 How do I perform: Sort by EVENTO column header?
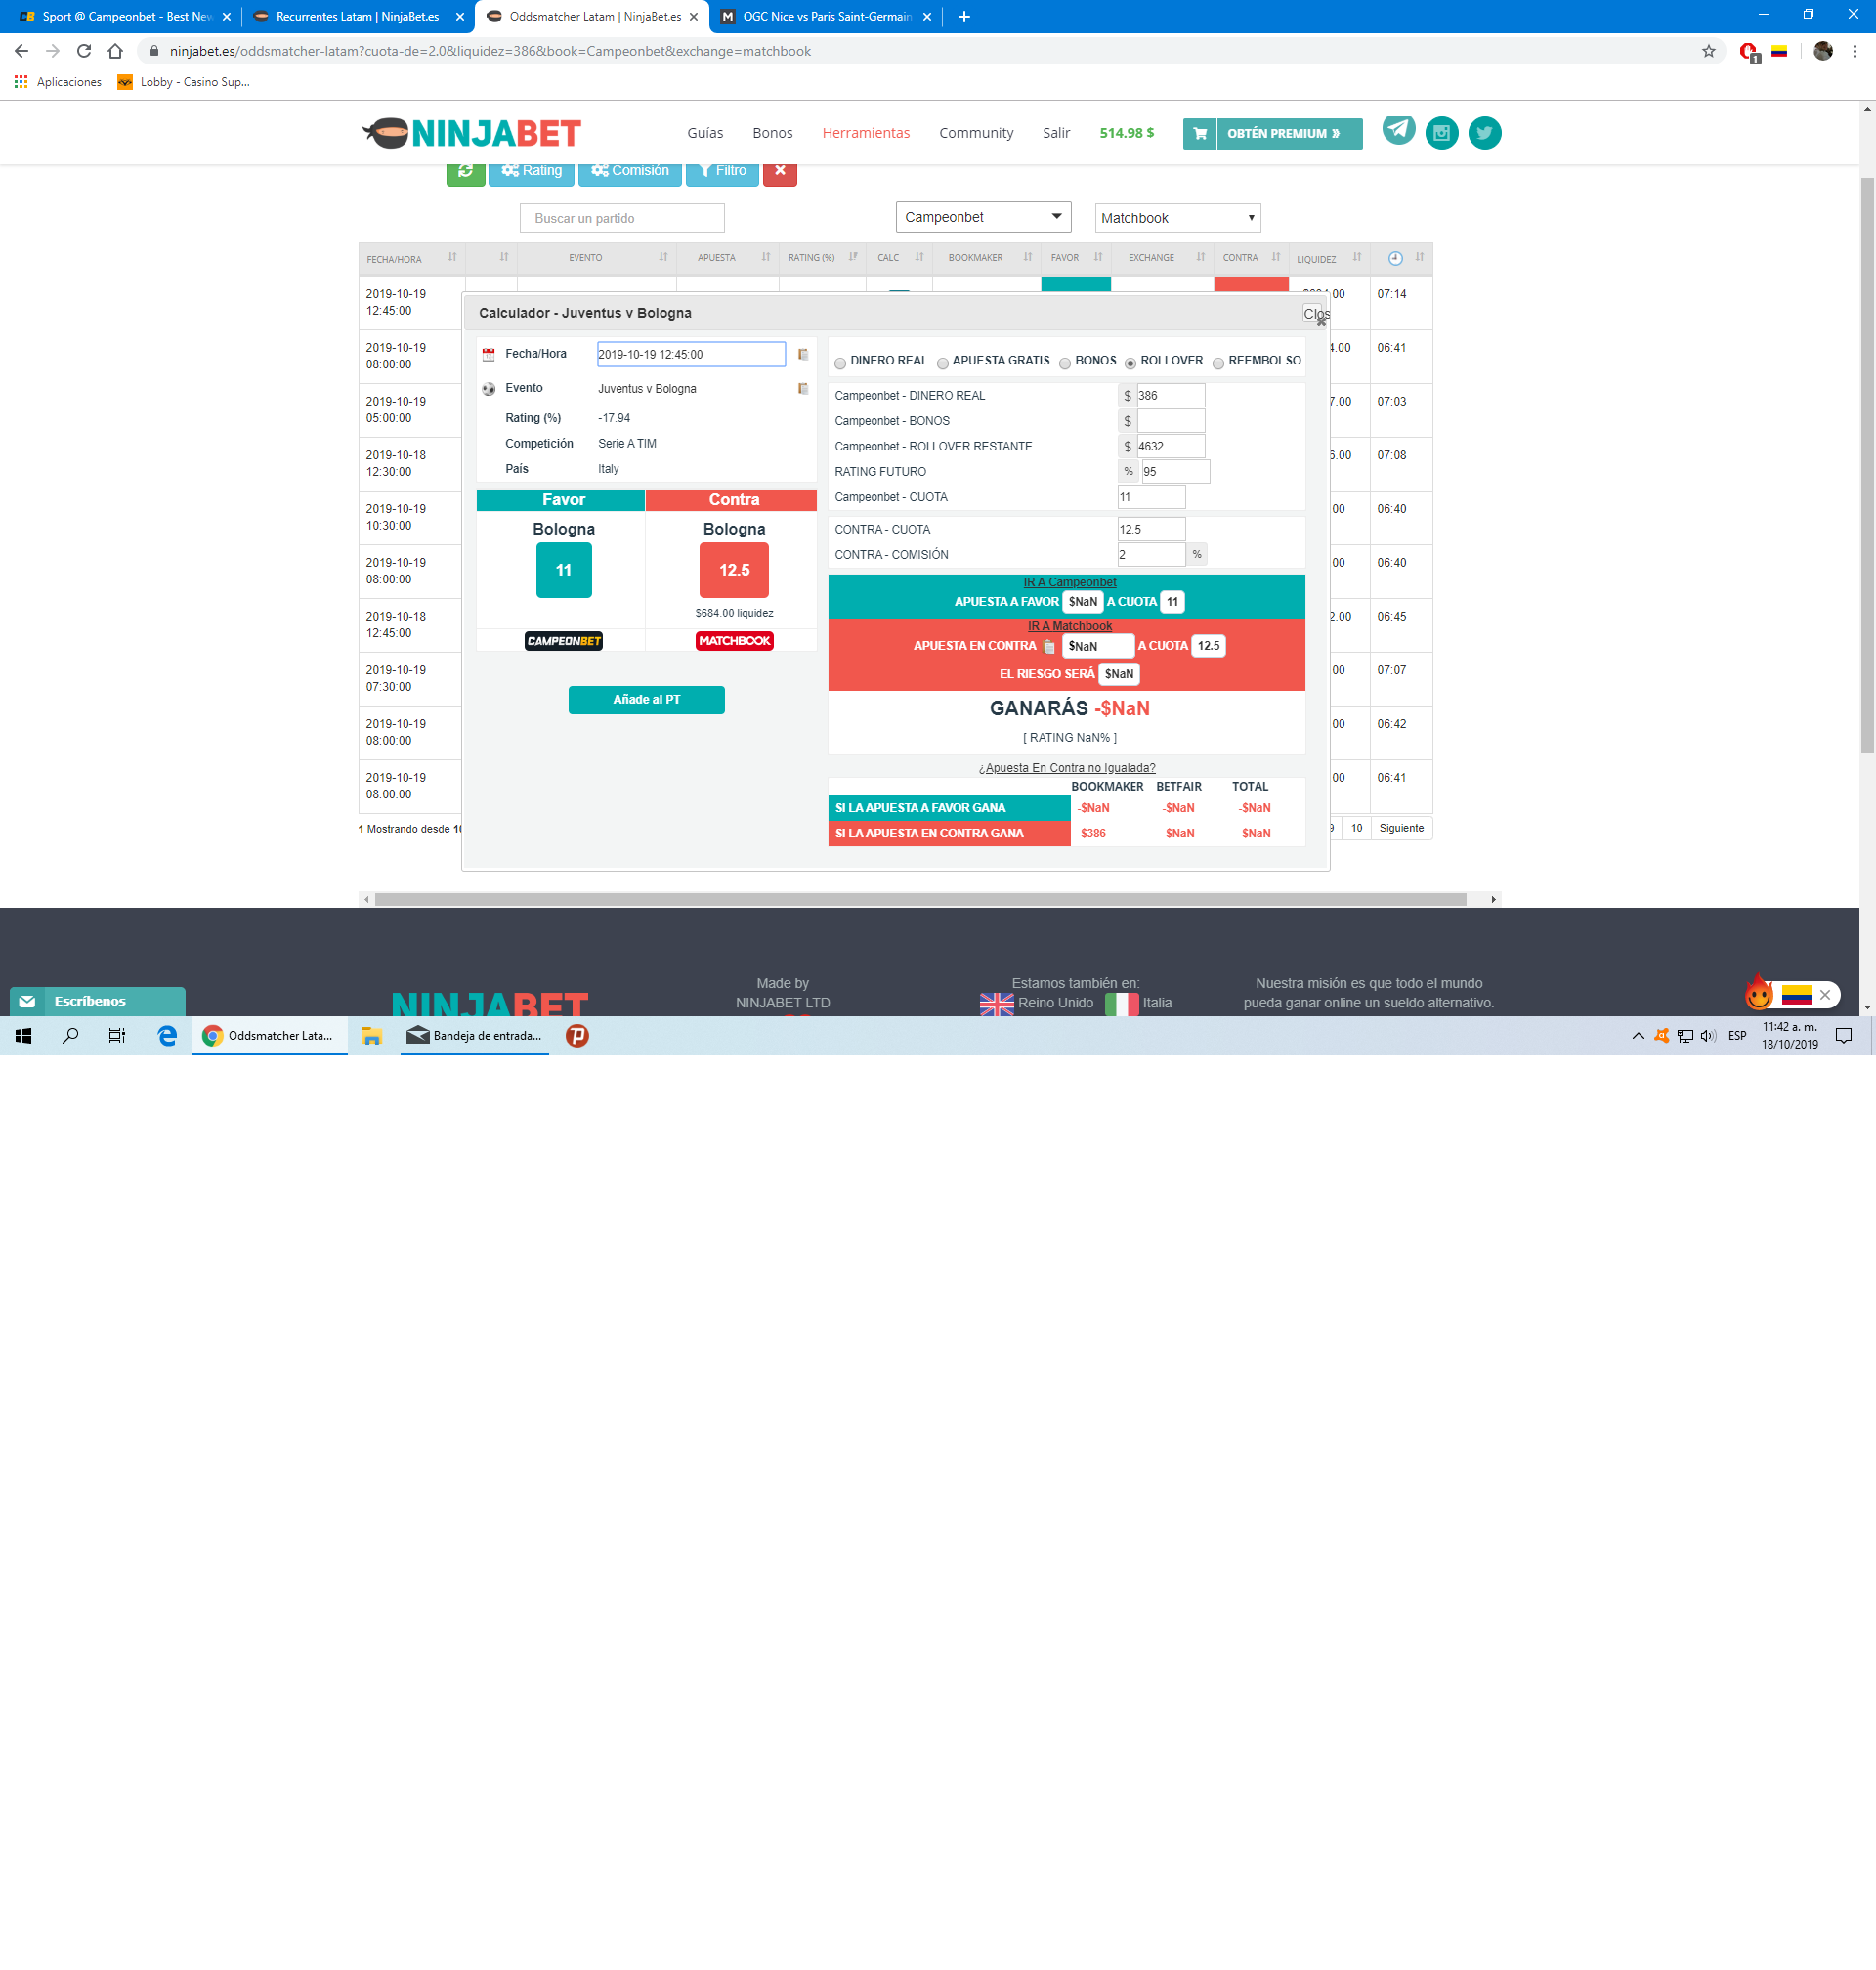click(x=596, y=258)
